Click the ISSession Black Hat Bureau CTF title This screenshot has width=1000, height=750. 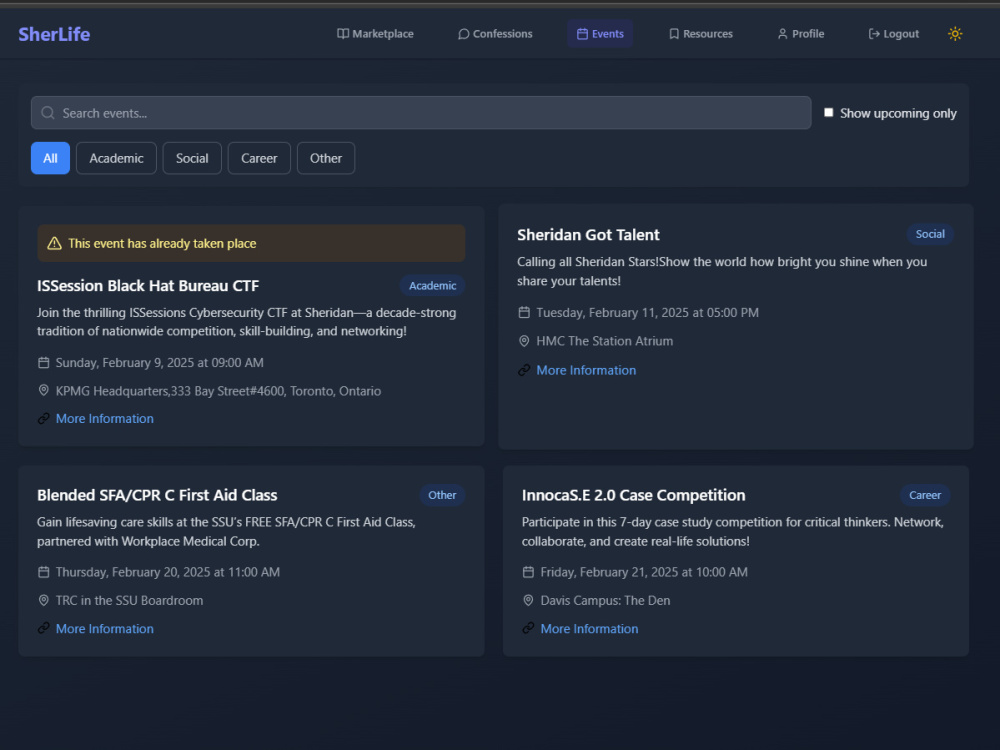click(x=148, y=286)
